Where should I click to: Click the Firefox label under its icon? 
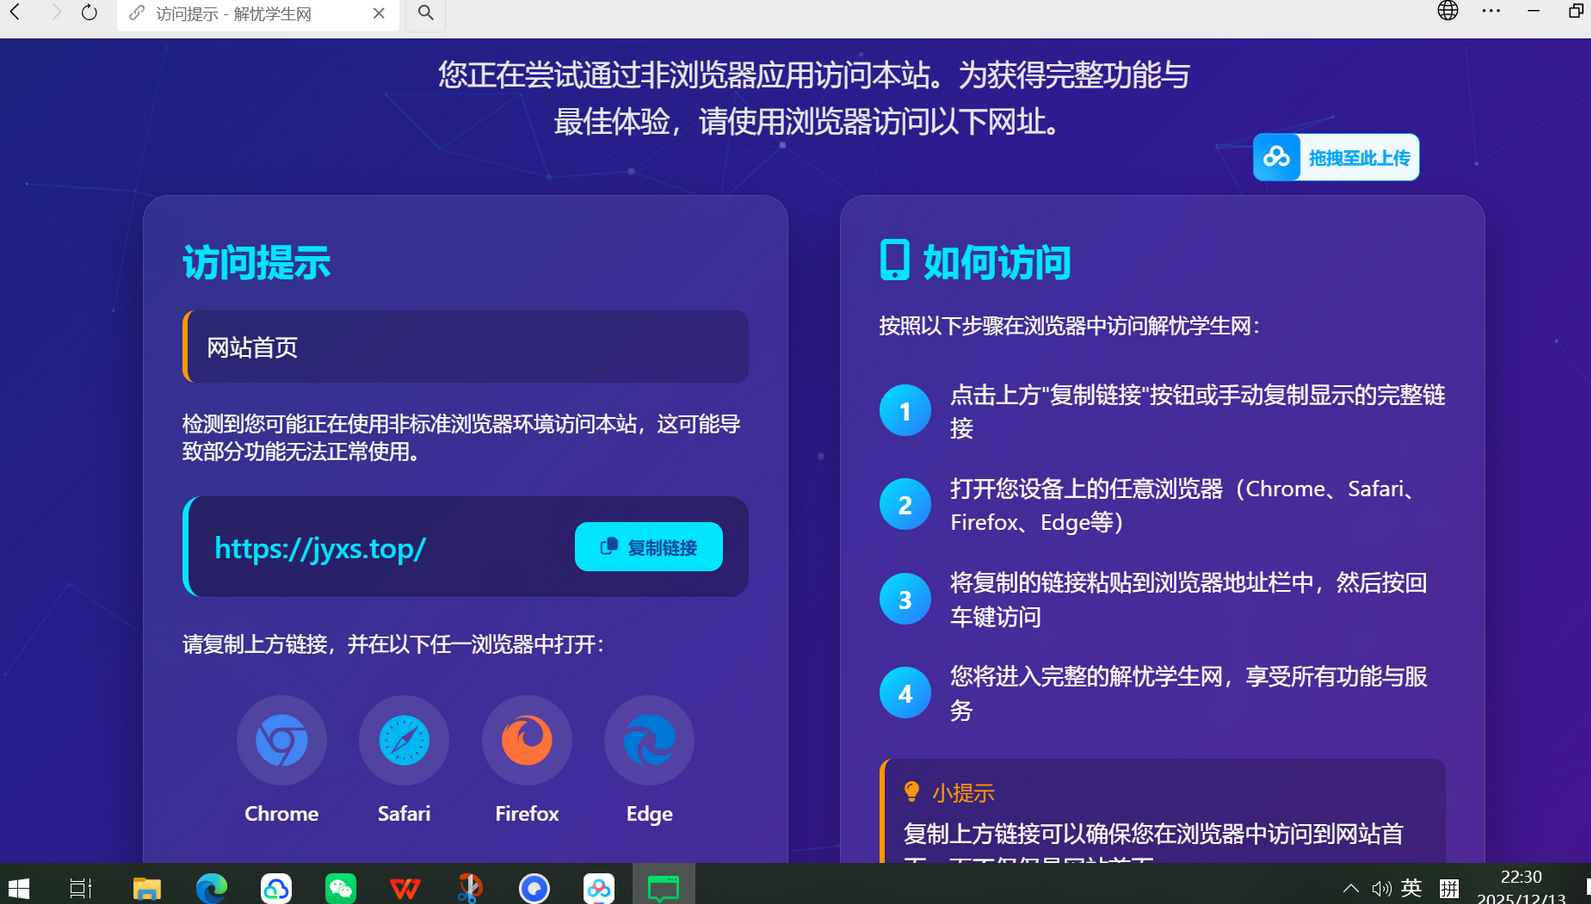point(527,814)
